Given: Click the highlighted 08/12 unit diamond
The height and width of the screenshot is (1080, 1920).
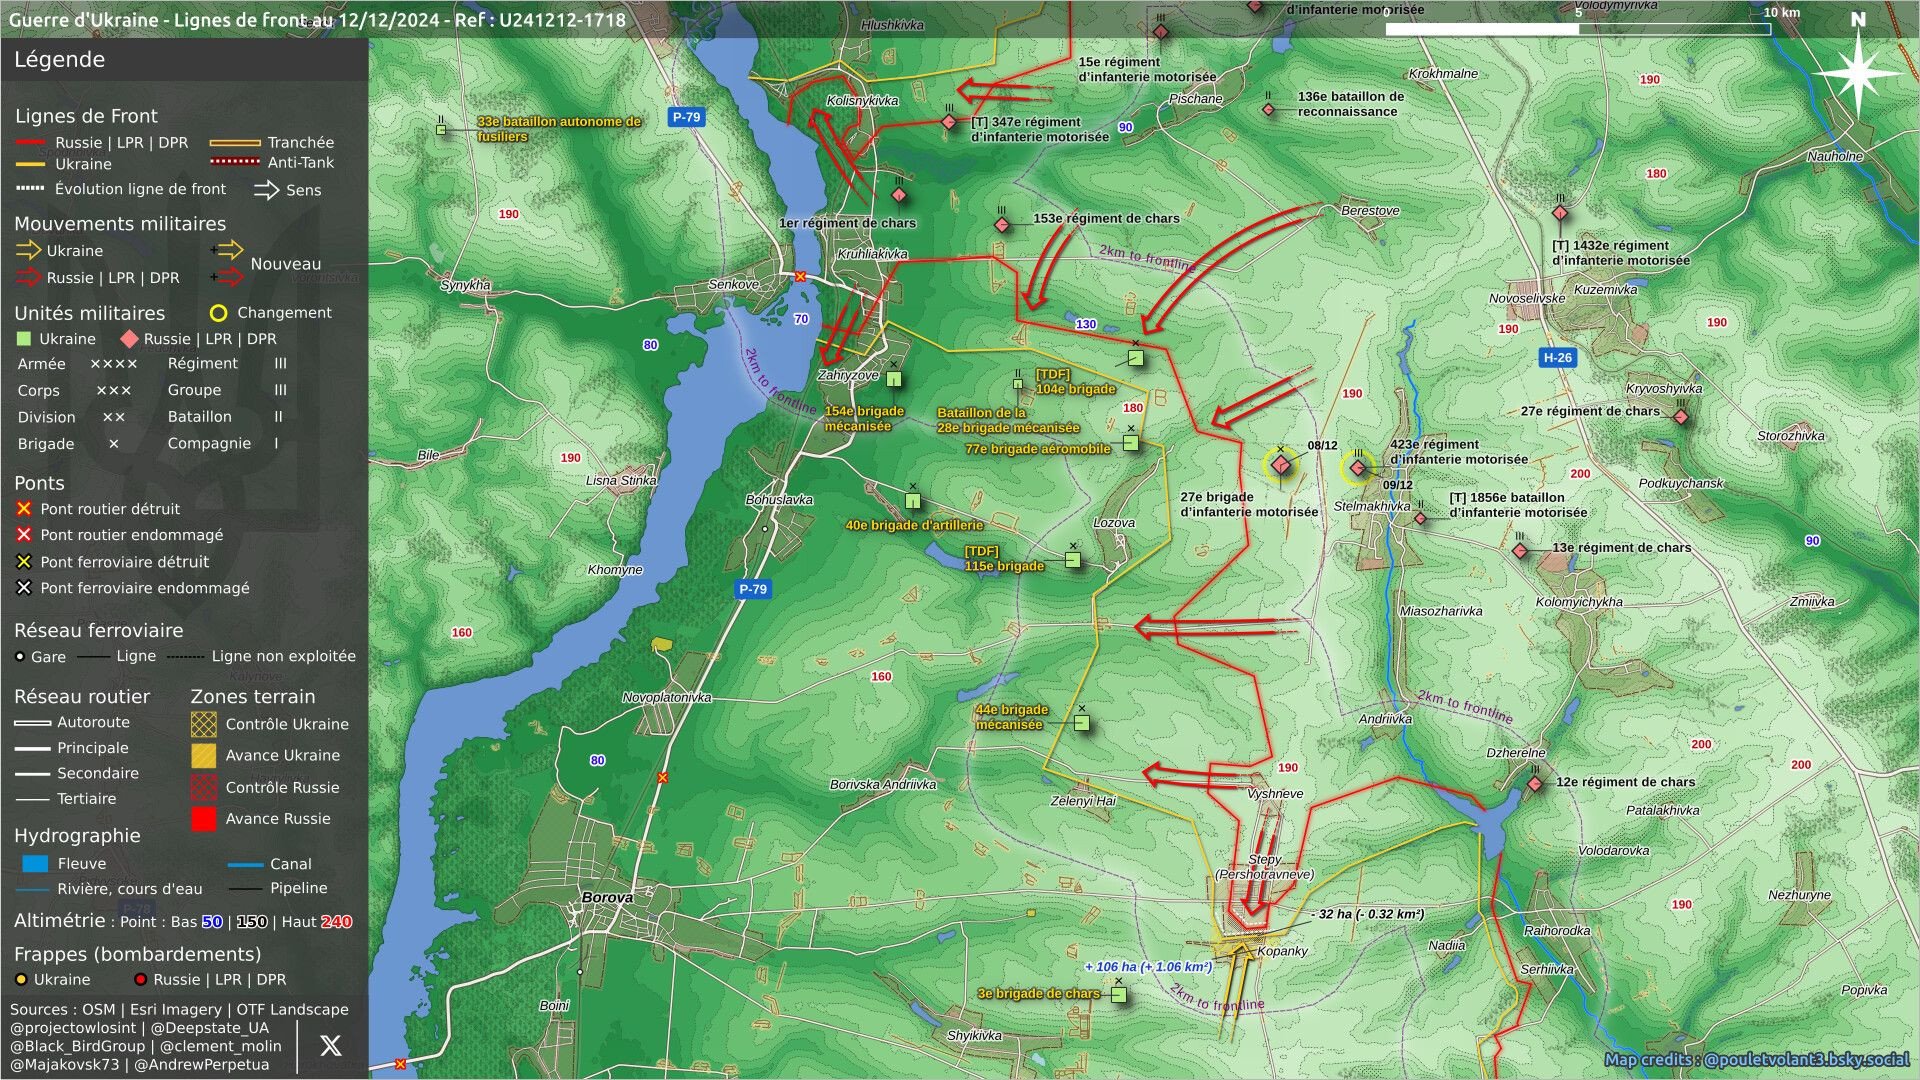Looking at the screenshot, I should coord(1281,465).
